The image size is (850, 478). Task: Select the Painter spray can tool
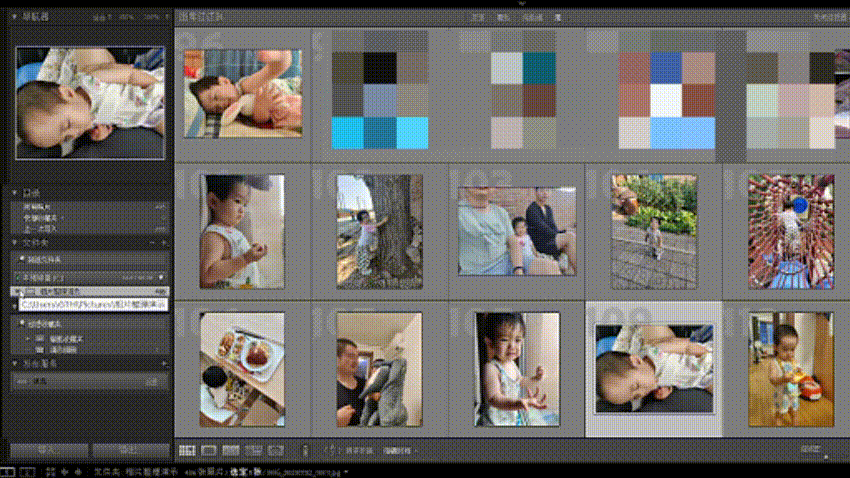(305, 450)
